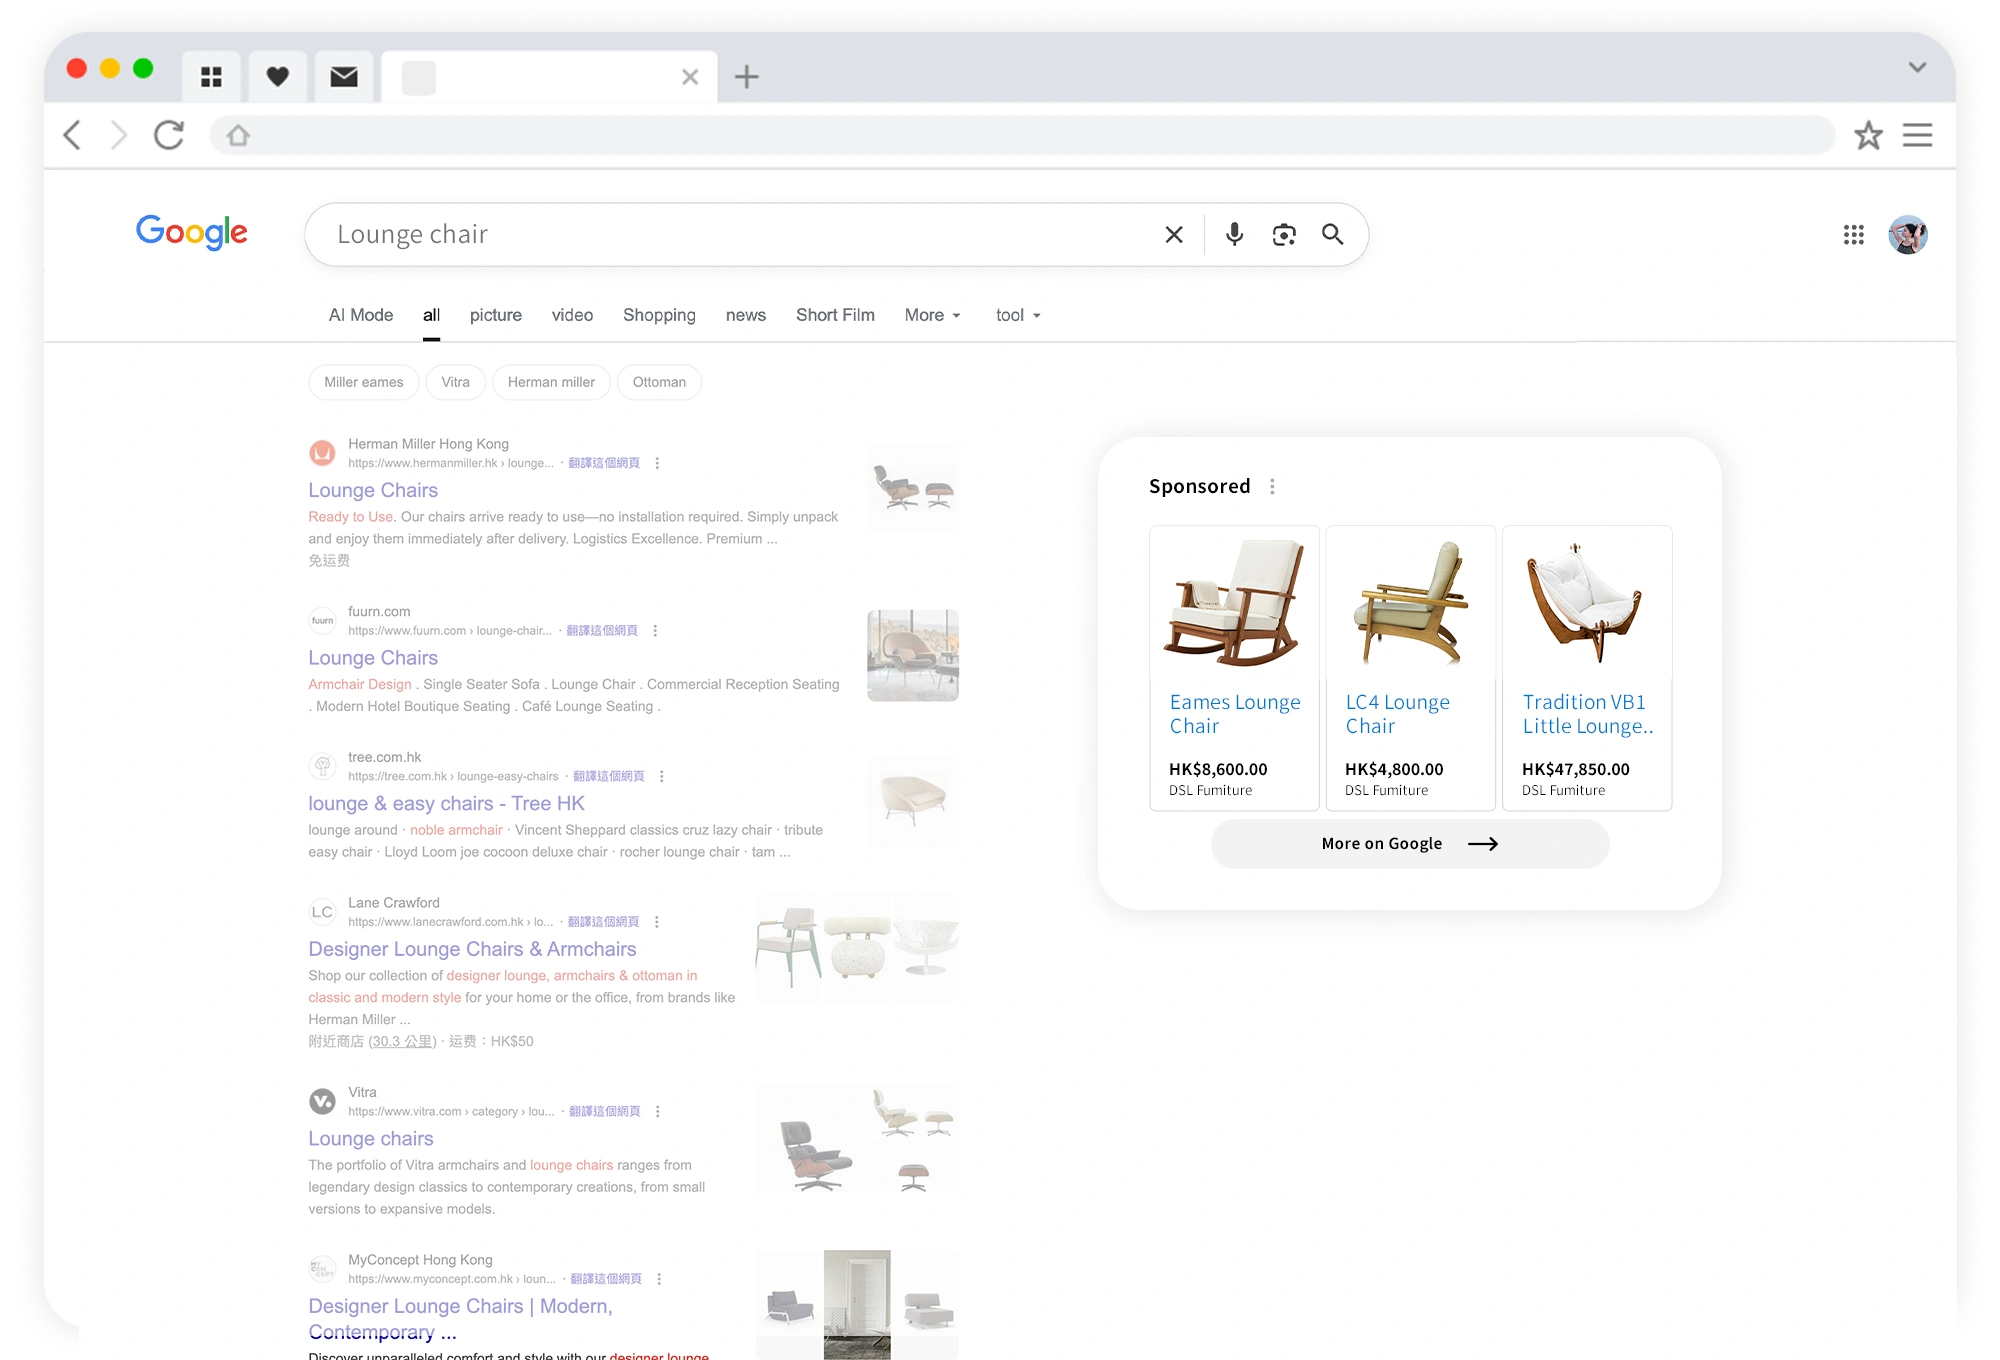This screenshot has width=2000, height=1360.
Task: Click the voice search microphone icon
Action: pyautogui.click(x=1234, y=234)
